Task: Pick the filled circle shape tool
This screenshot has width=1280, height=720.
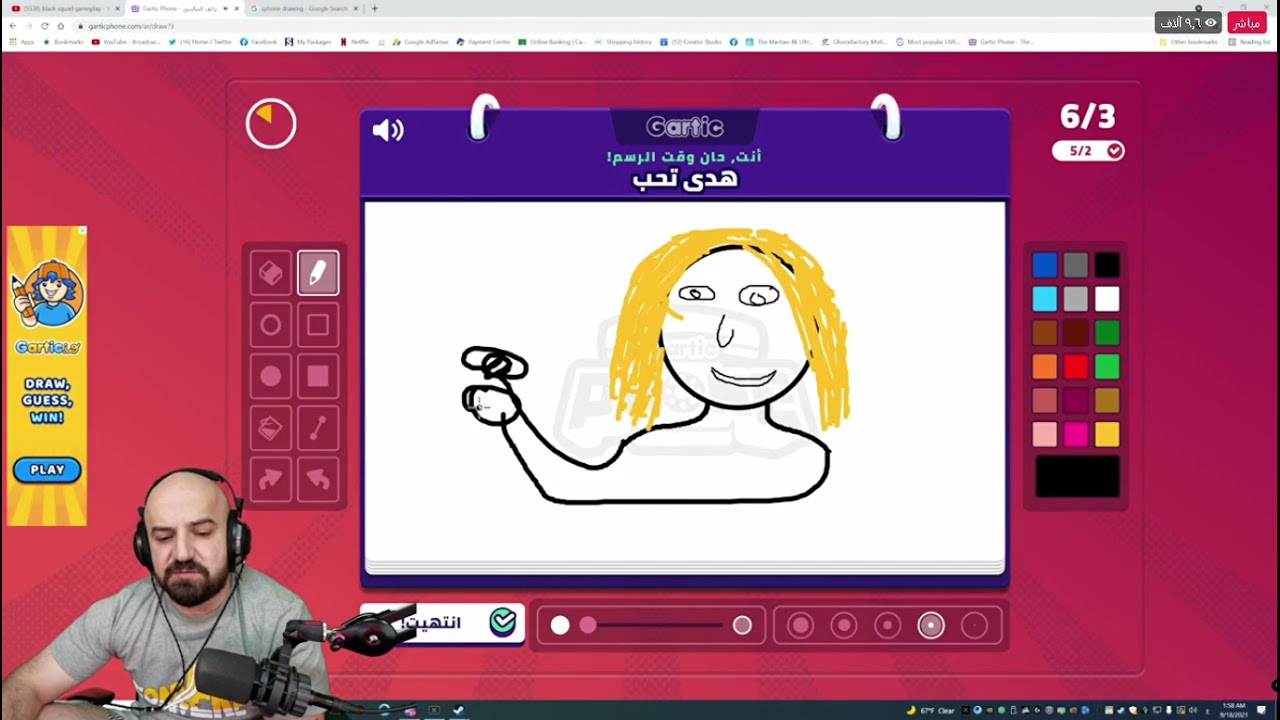Action: [x=270, y=376]
